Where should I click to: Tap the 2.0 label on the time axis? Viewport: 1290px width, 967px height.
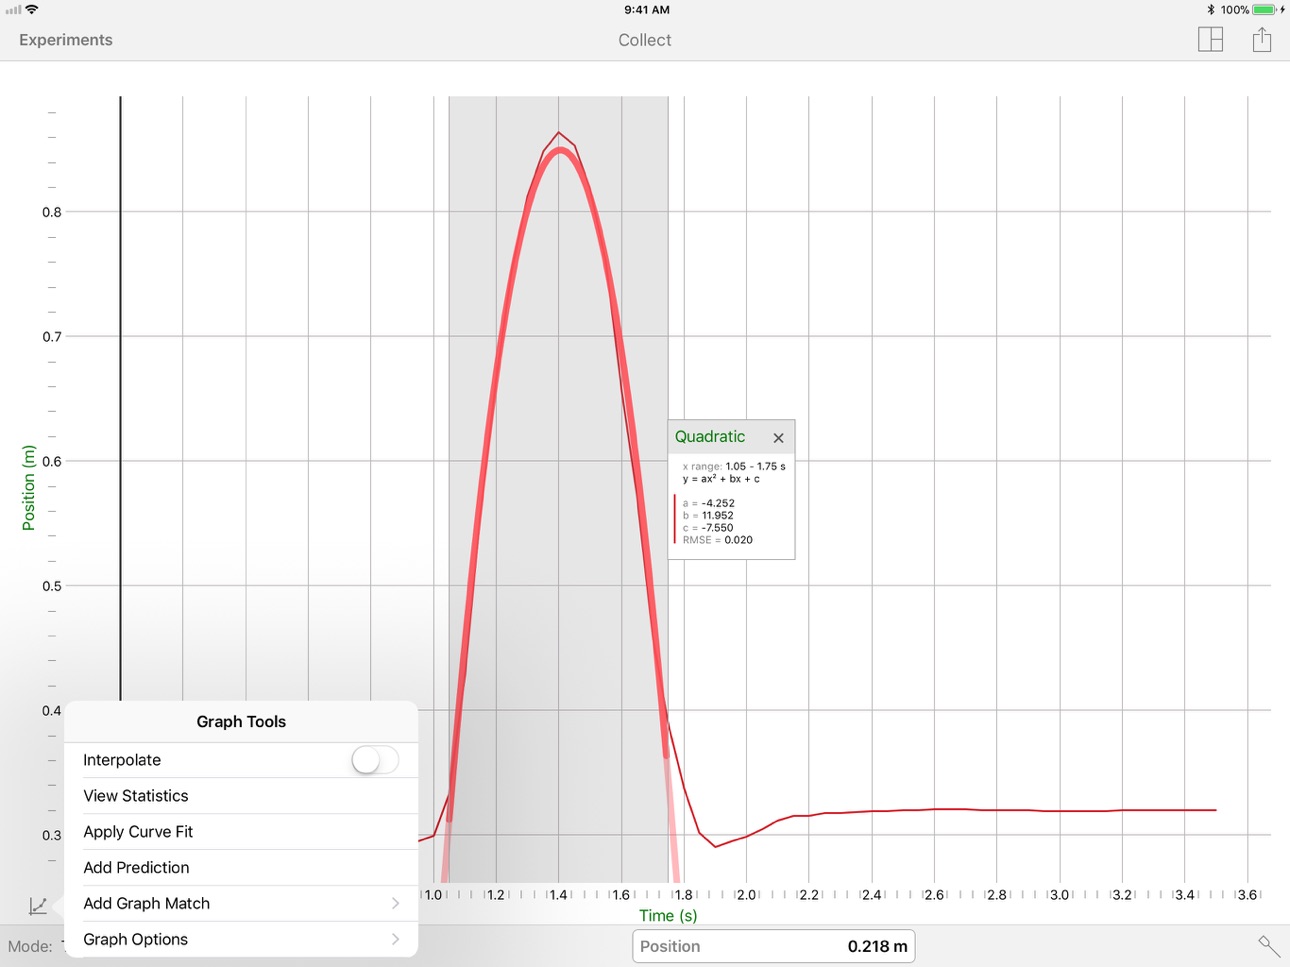747,895
